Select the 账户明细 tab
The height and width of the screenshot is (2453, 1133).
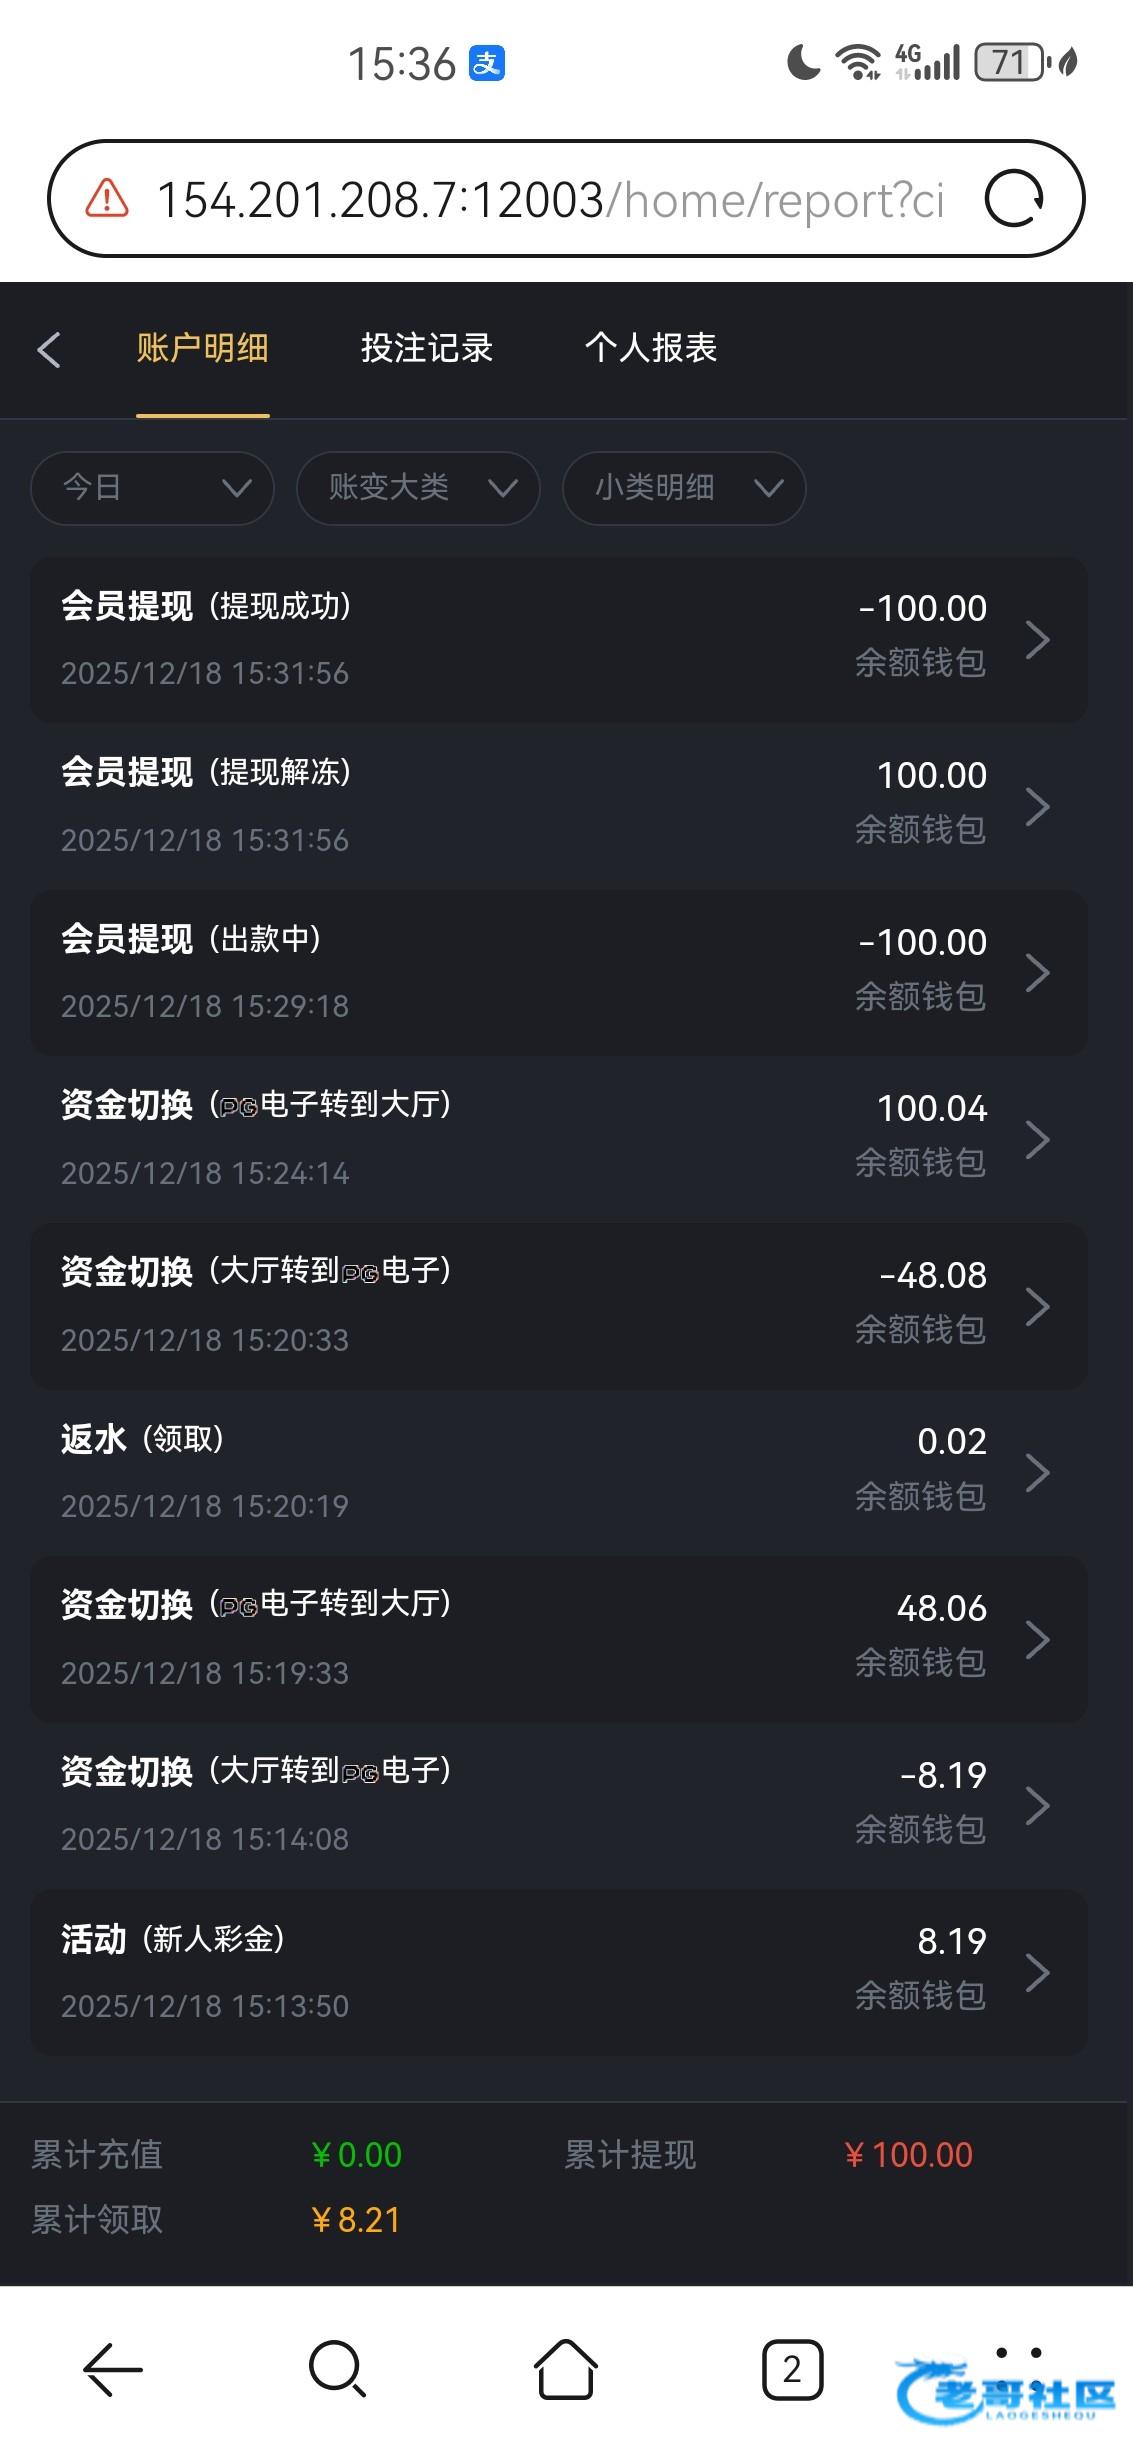(x=203, y=348)
